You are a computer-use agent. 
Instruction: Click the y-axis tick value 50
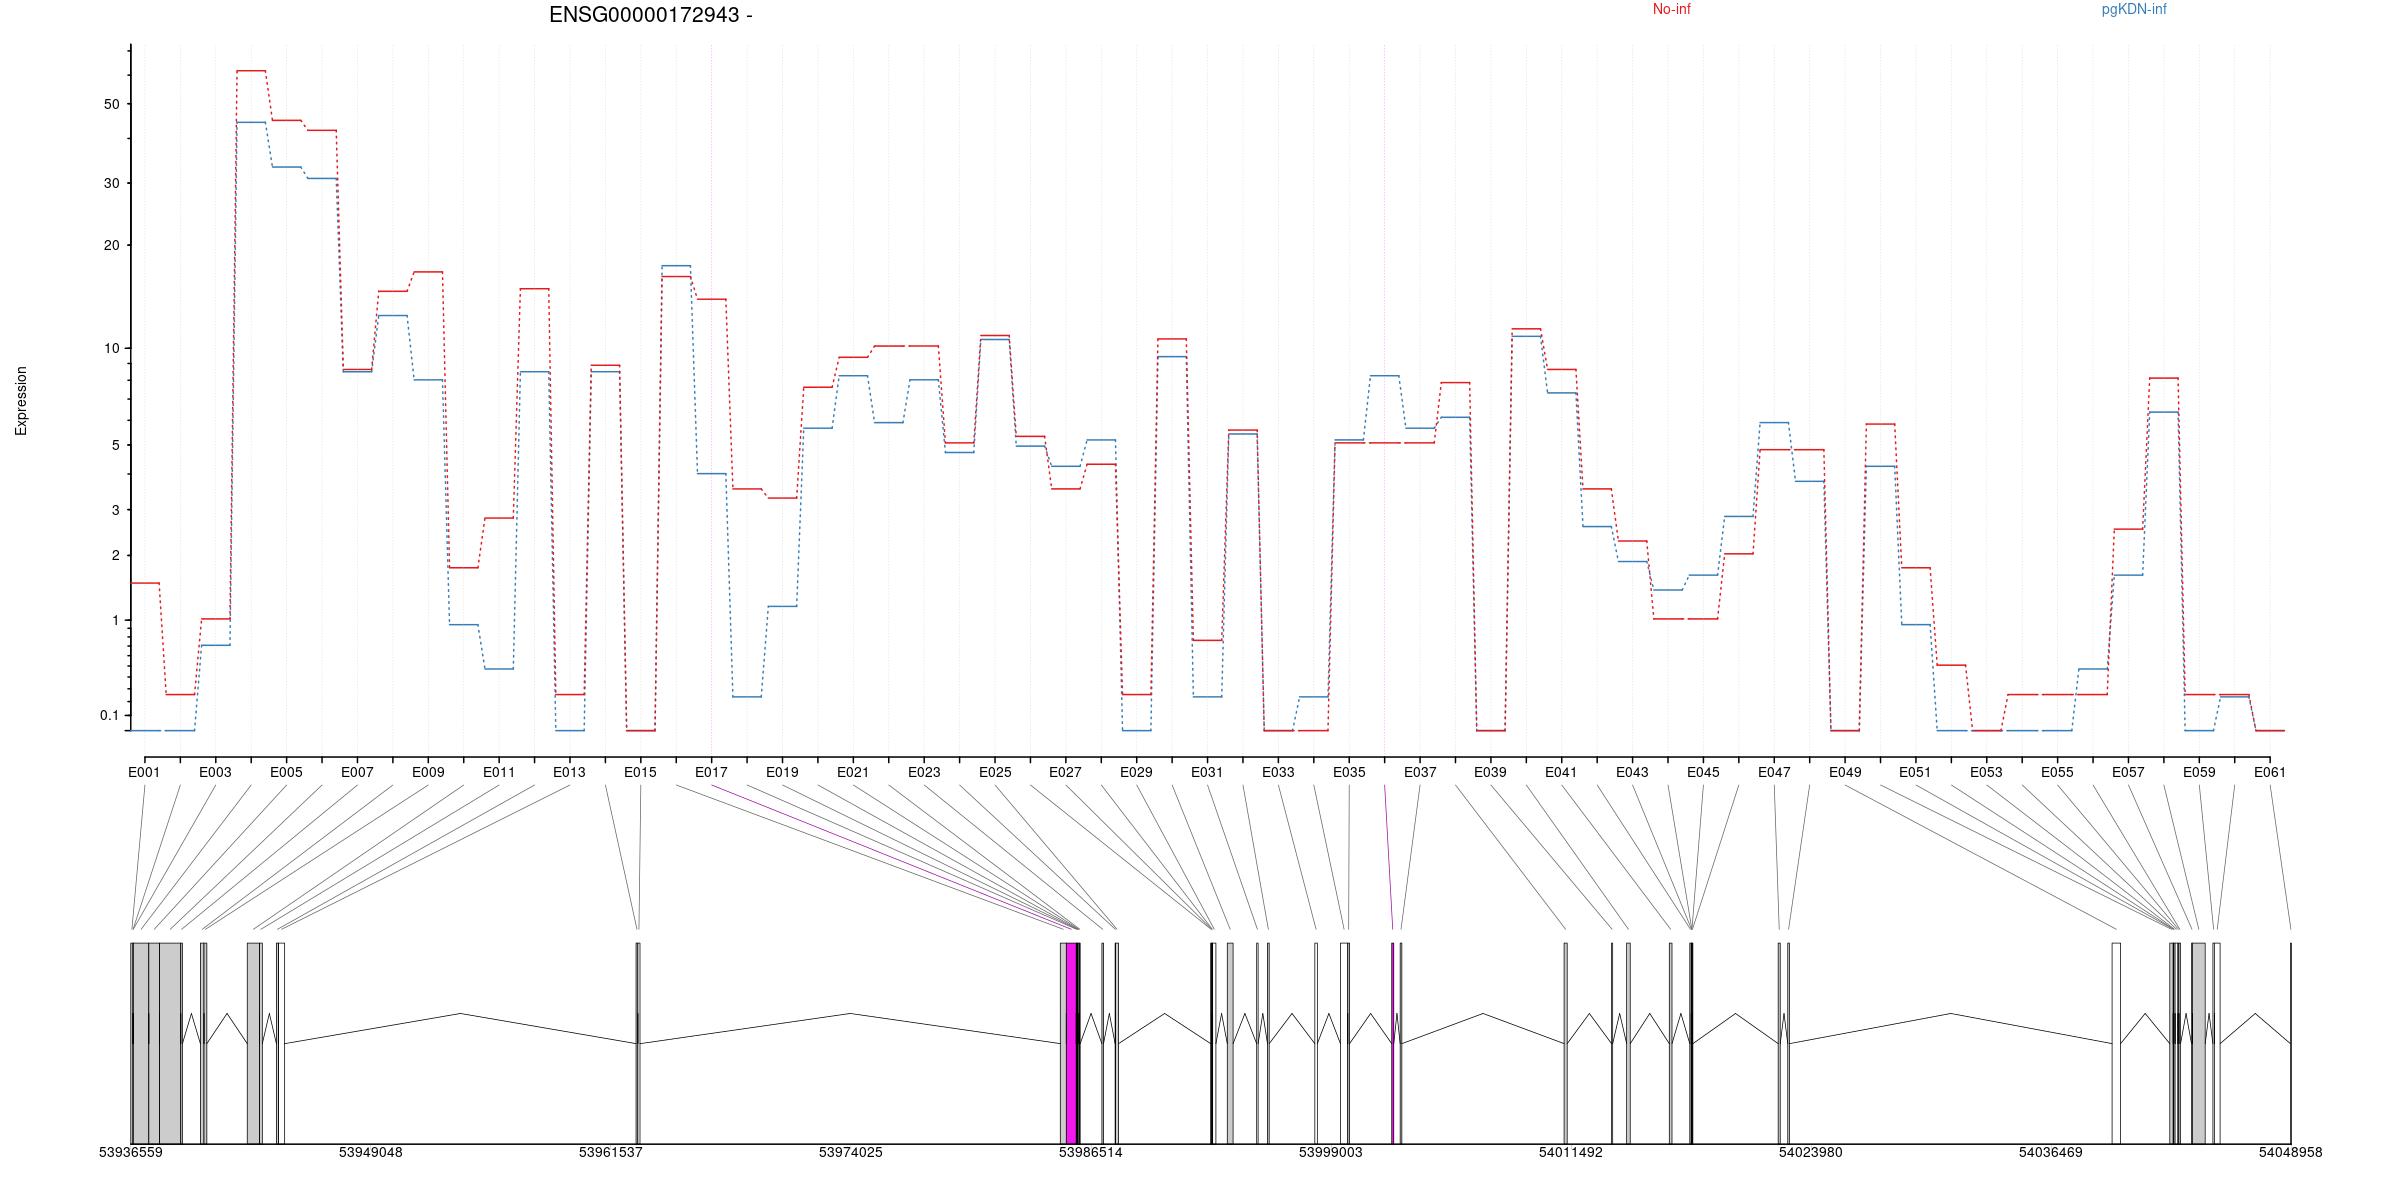click(x=110, y=104)
